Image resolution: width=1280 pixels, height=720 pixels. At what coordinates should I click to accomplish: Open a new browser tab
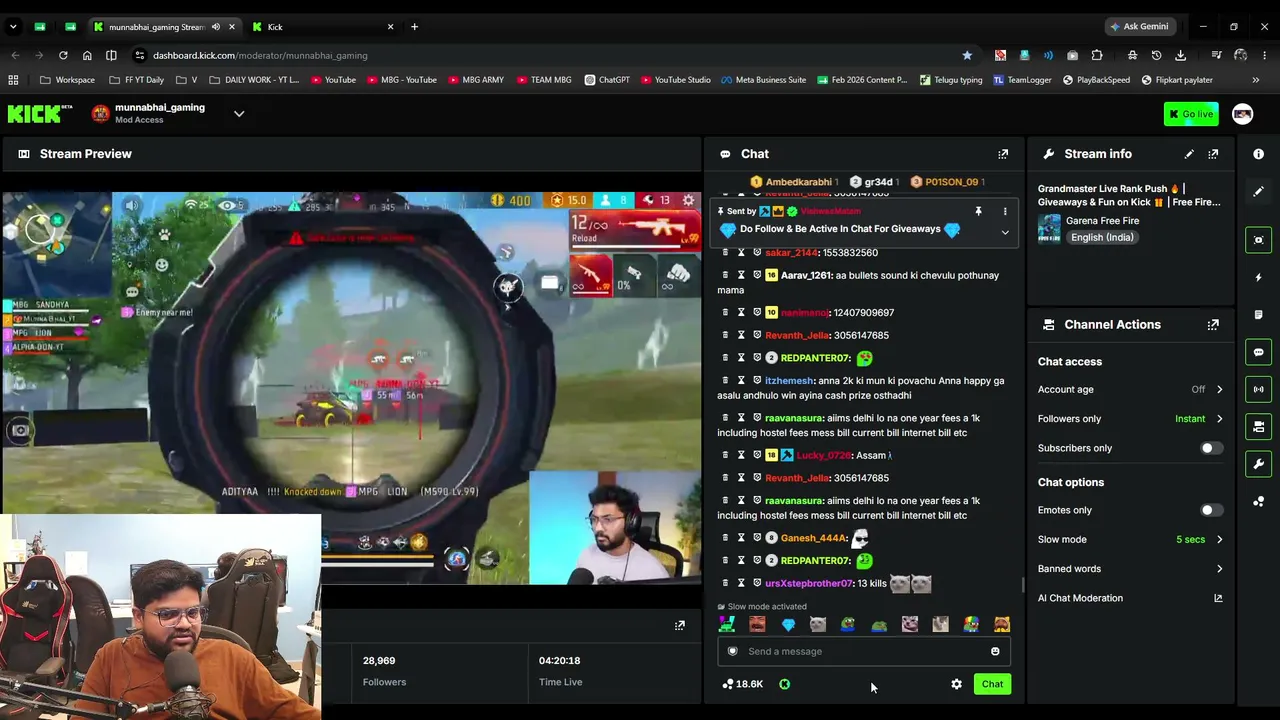[x=414, y=27]
